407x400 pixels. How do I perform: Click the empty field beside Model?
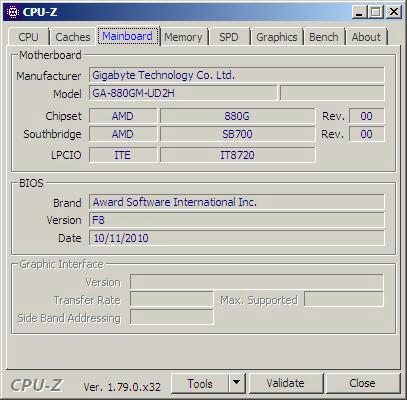(332, 93)
